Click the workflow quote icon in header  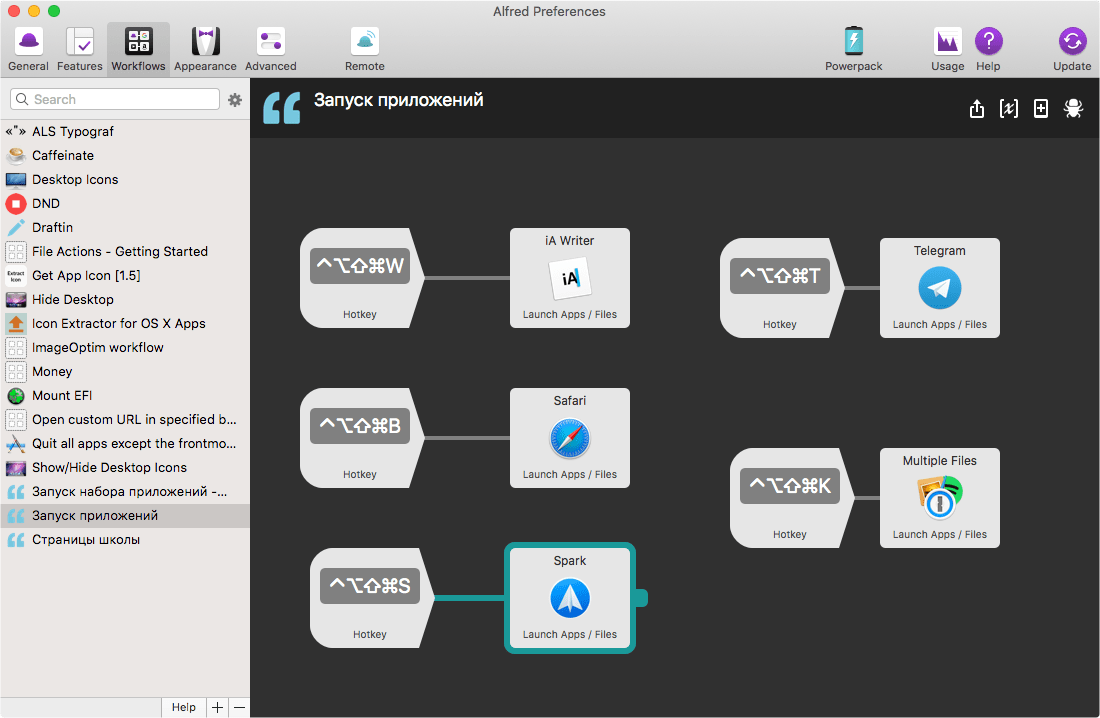[281, 108]
